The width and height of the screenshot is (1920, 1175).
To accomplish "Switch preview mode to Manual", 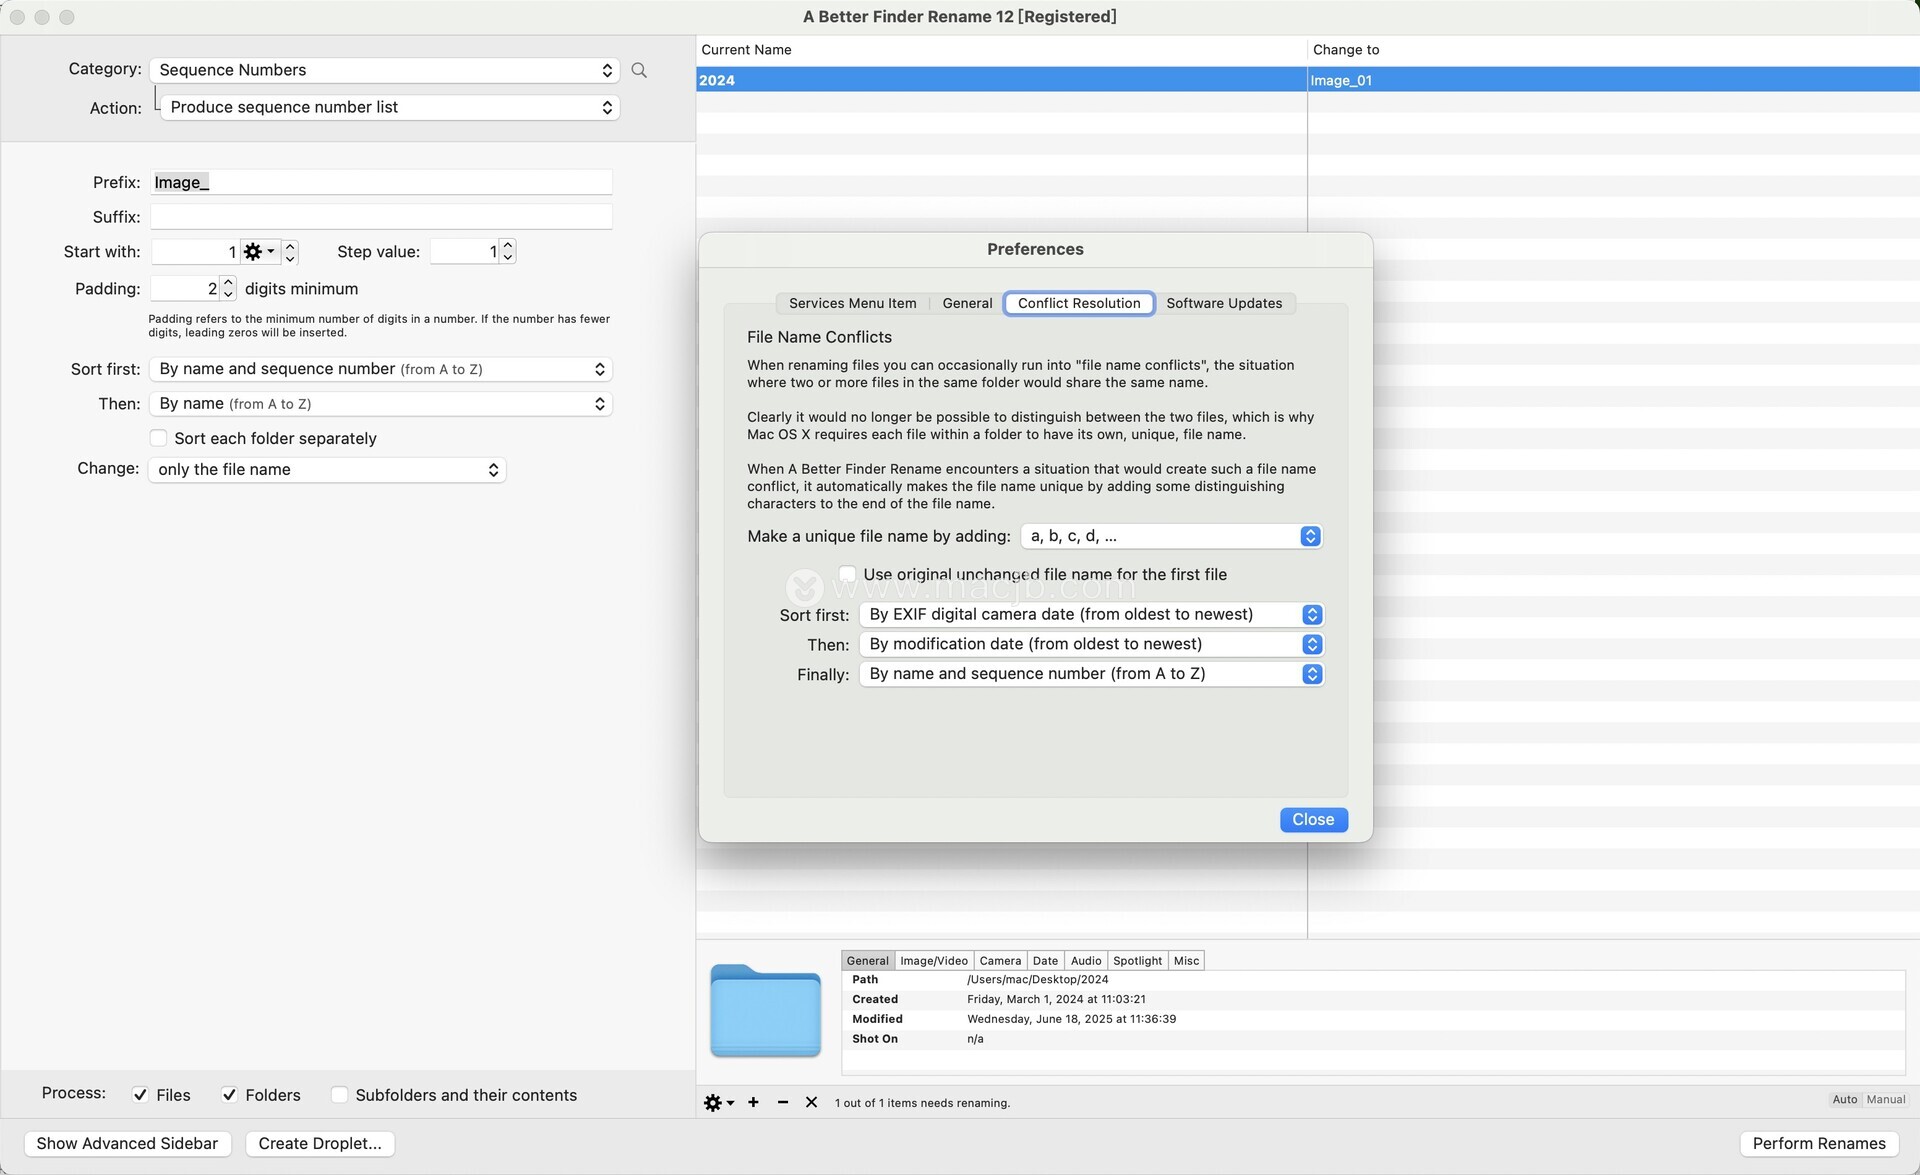I will pyautogui.click(x=1885, y=1099).
